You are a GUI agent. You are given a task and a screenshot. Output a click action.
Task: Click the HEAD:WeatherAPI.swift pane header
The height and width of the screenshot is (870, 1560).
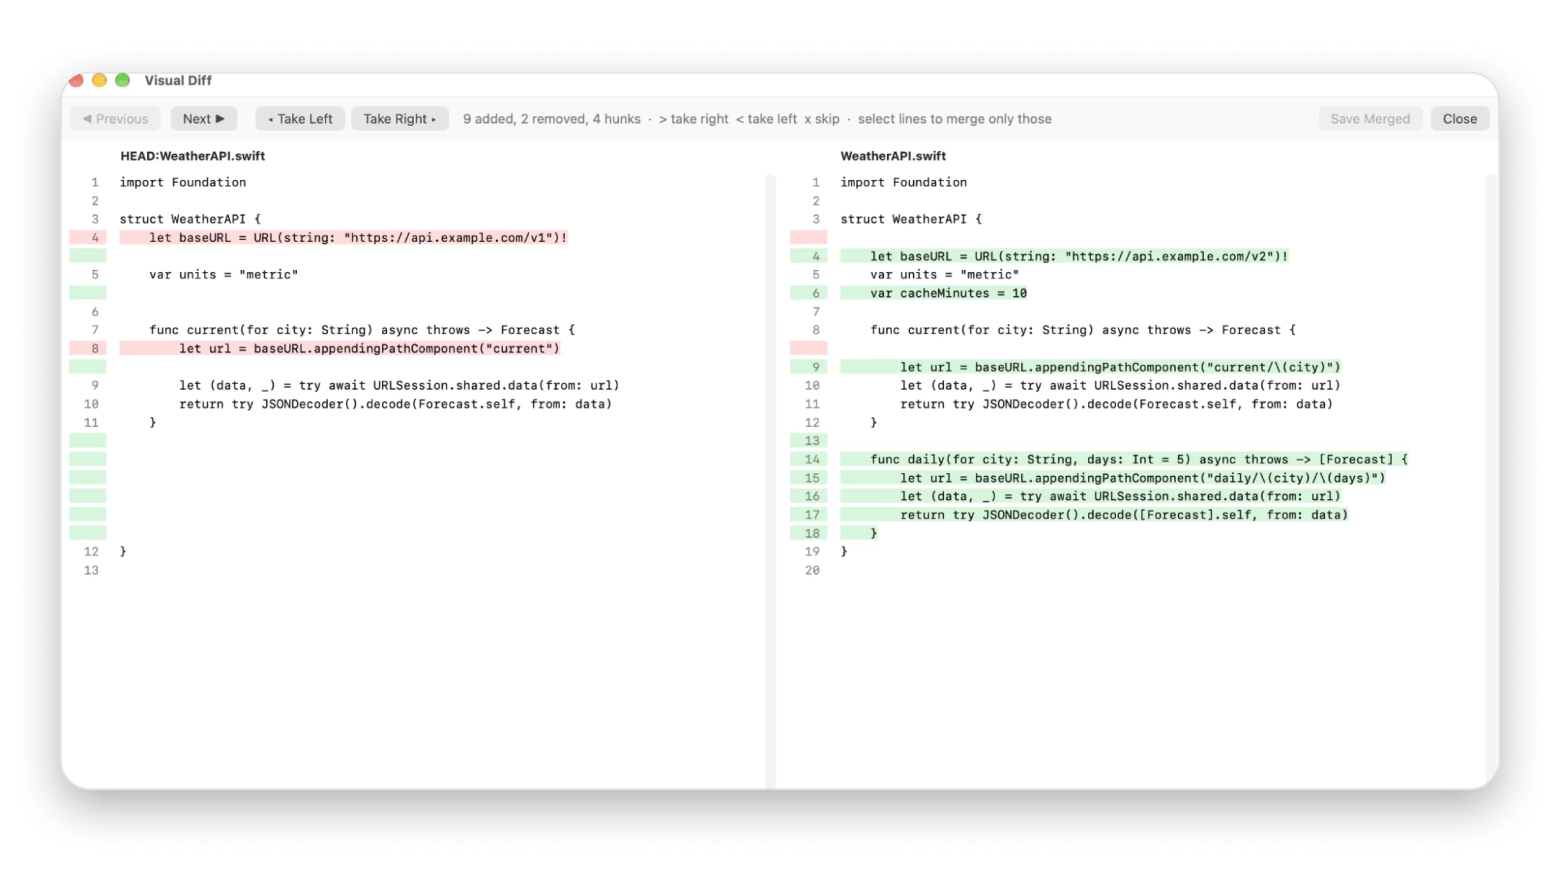[193, 156]
